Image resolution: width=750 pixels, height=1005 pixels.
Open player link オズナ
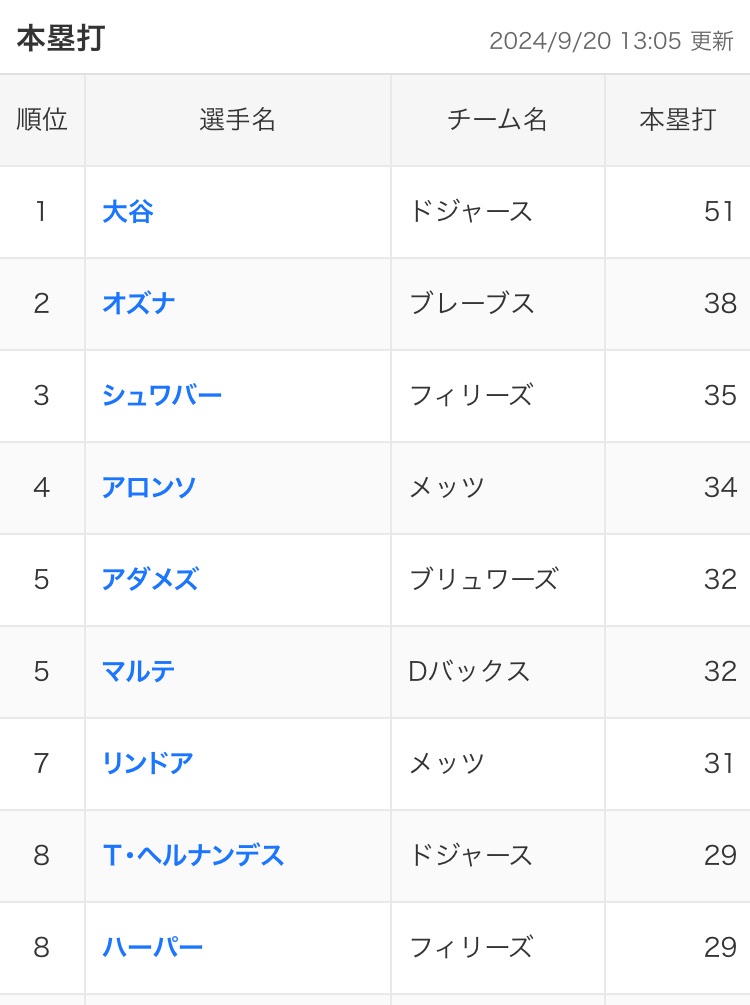tap(138, 303)
